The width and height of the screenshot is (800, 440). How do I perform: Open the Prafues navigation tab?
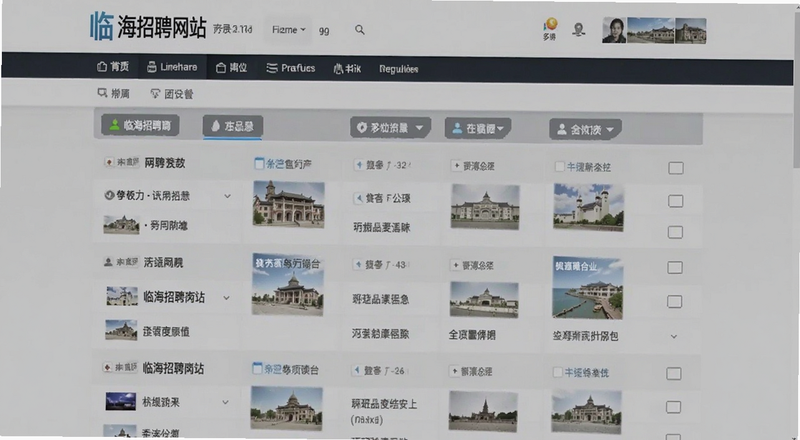pyautogui.click(x=291, y=68)
